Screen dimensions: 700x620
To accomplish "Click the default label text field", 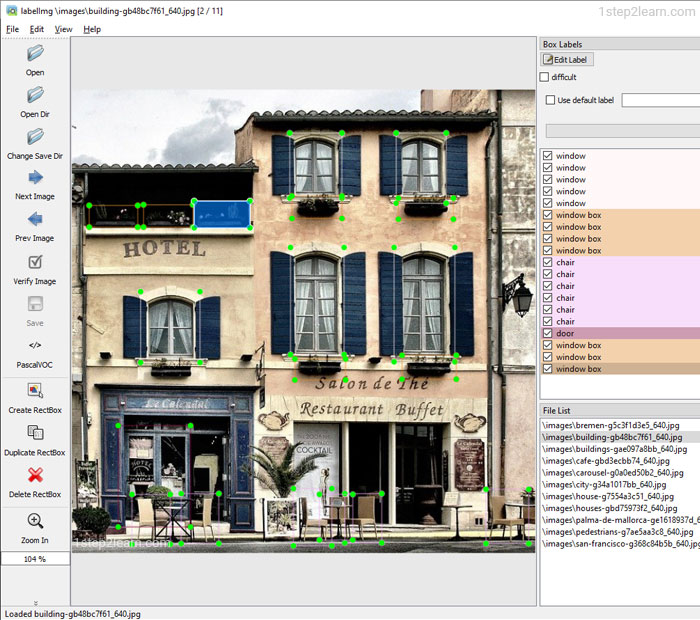I will pos(660,100).
